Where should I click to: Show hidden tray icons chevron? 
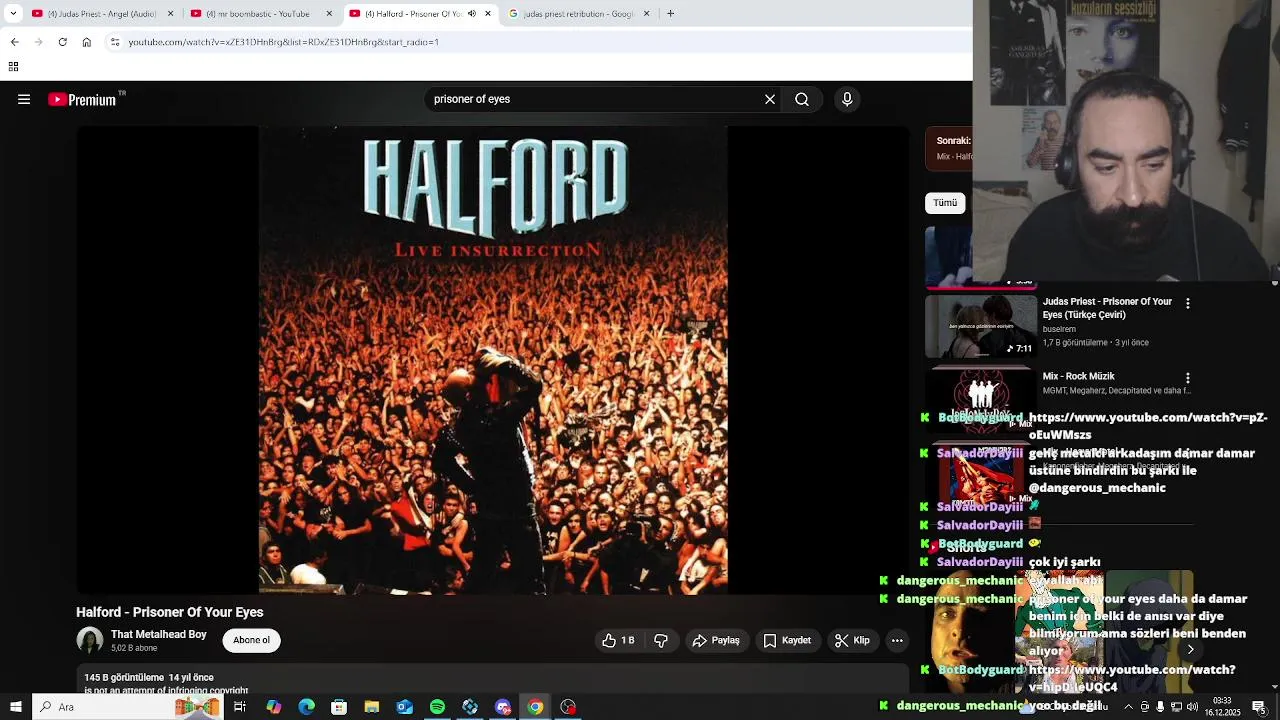(x=1128, y=707)
